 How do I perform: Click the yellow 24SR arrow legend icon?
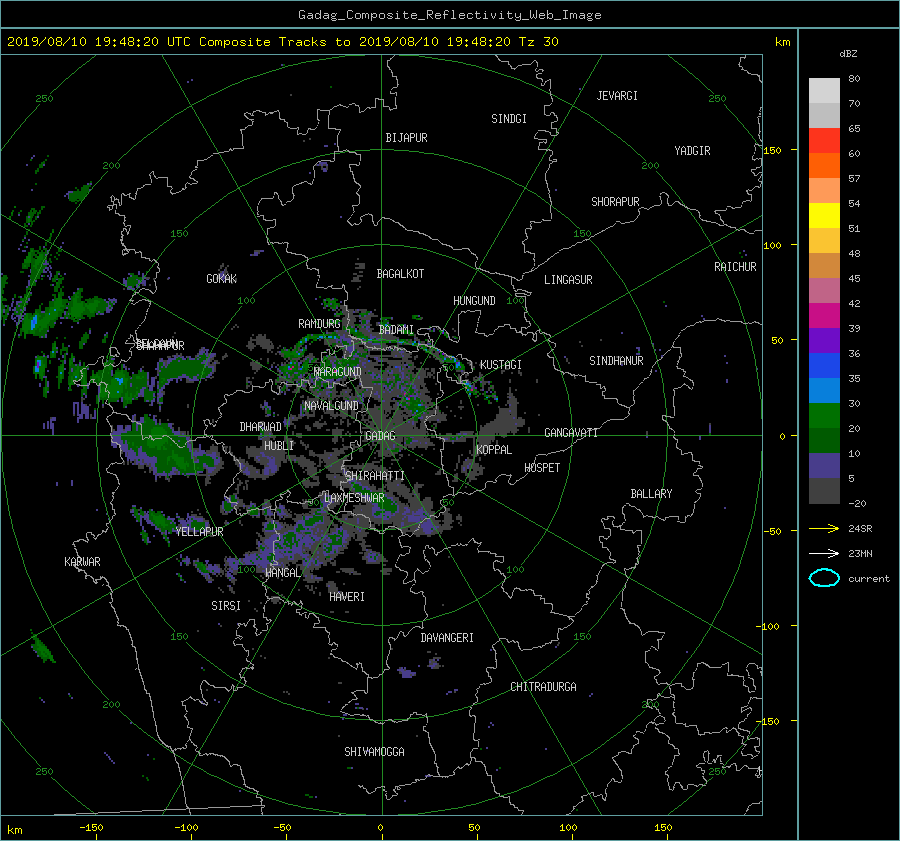point(824,528)
